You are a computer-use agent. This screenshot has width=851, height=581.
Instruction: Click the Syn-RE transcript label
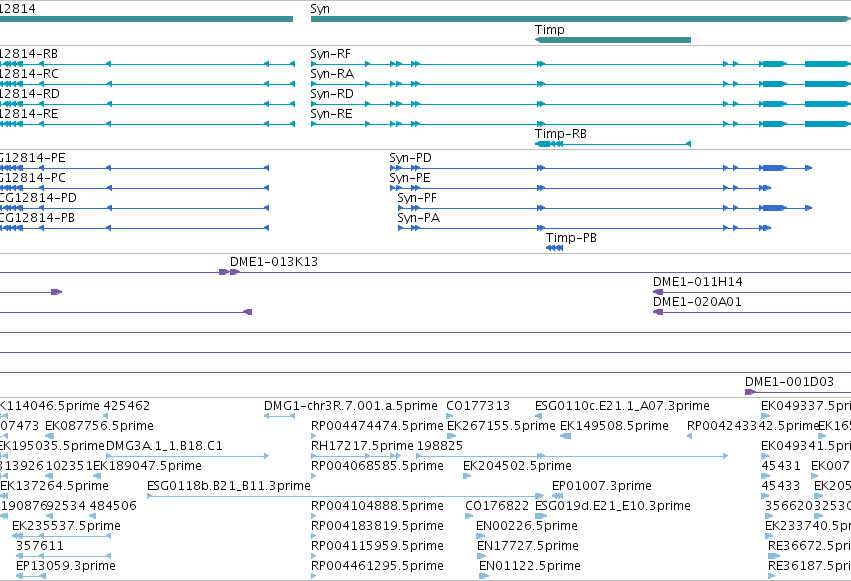click(332, 114)
